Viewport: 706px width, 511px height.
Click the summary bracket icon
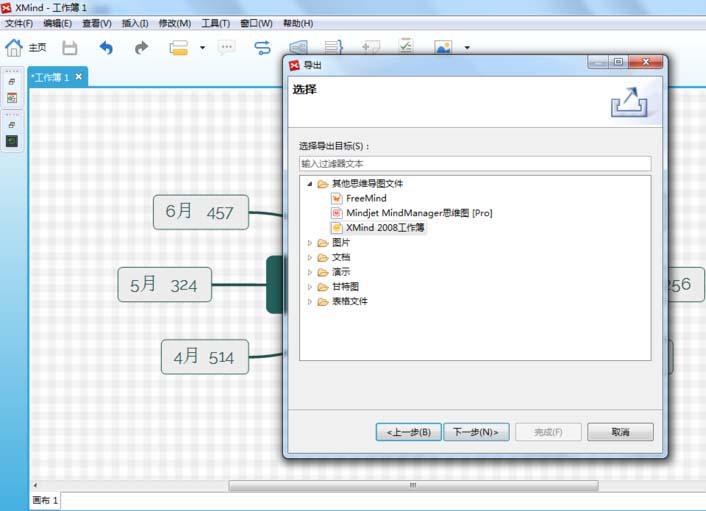pyautogui.click(x=334, y=47)
